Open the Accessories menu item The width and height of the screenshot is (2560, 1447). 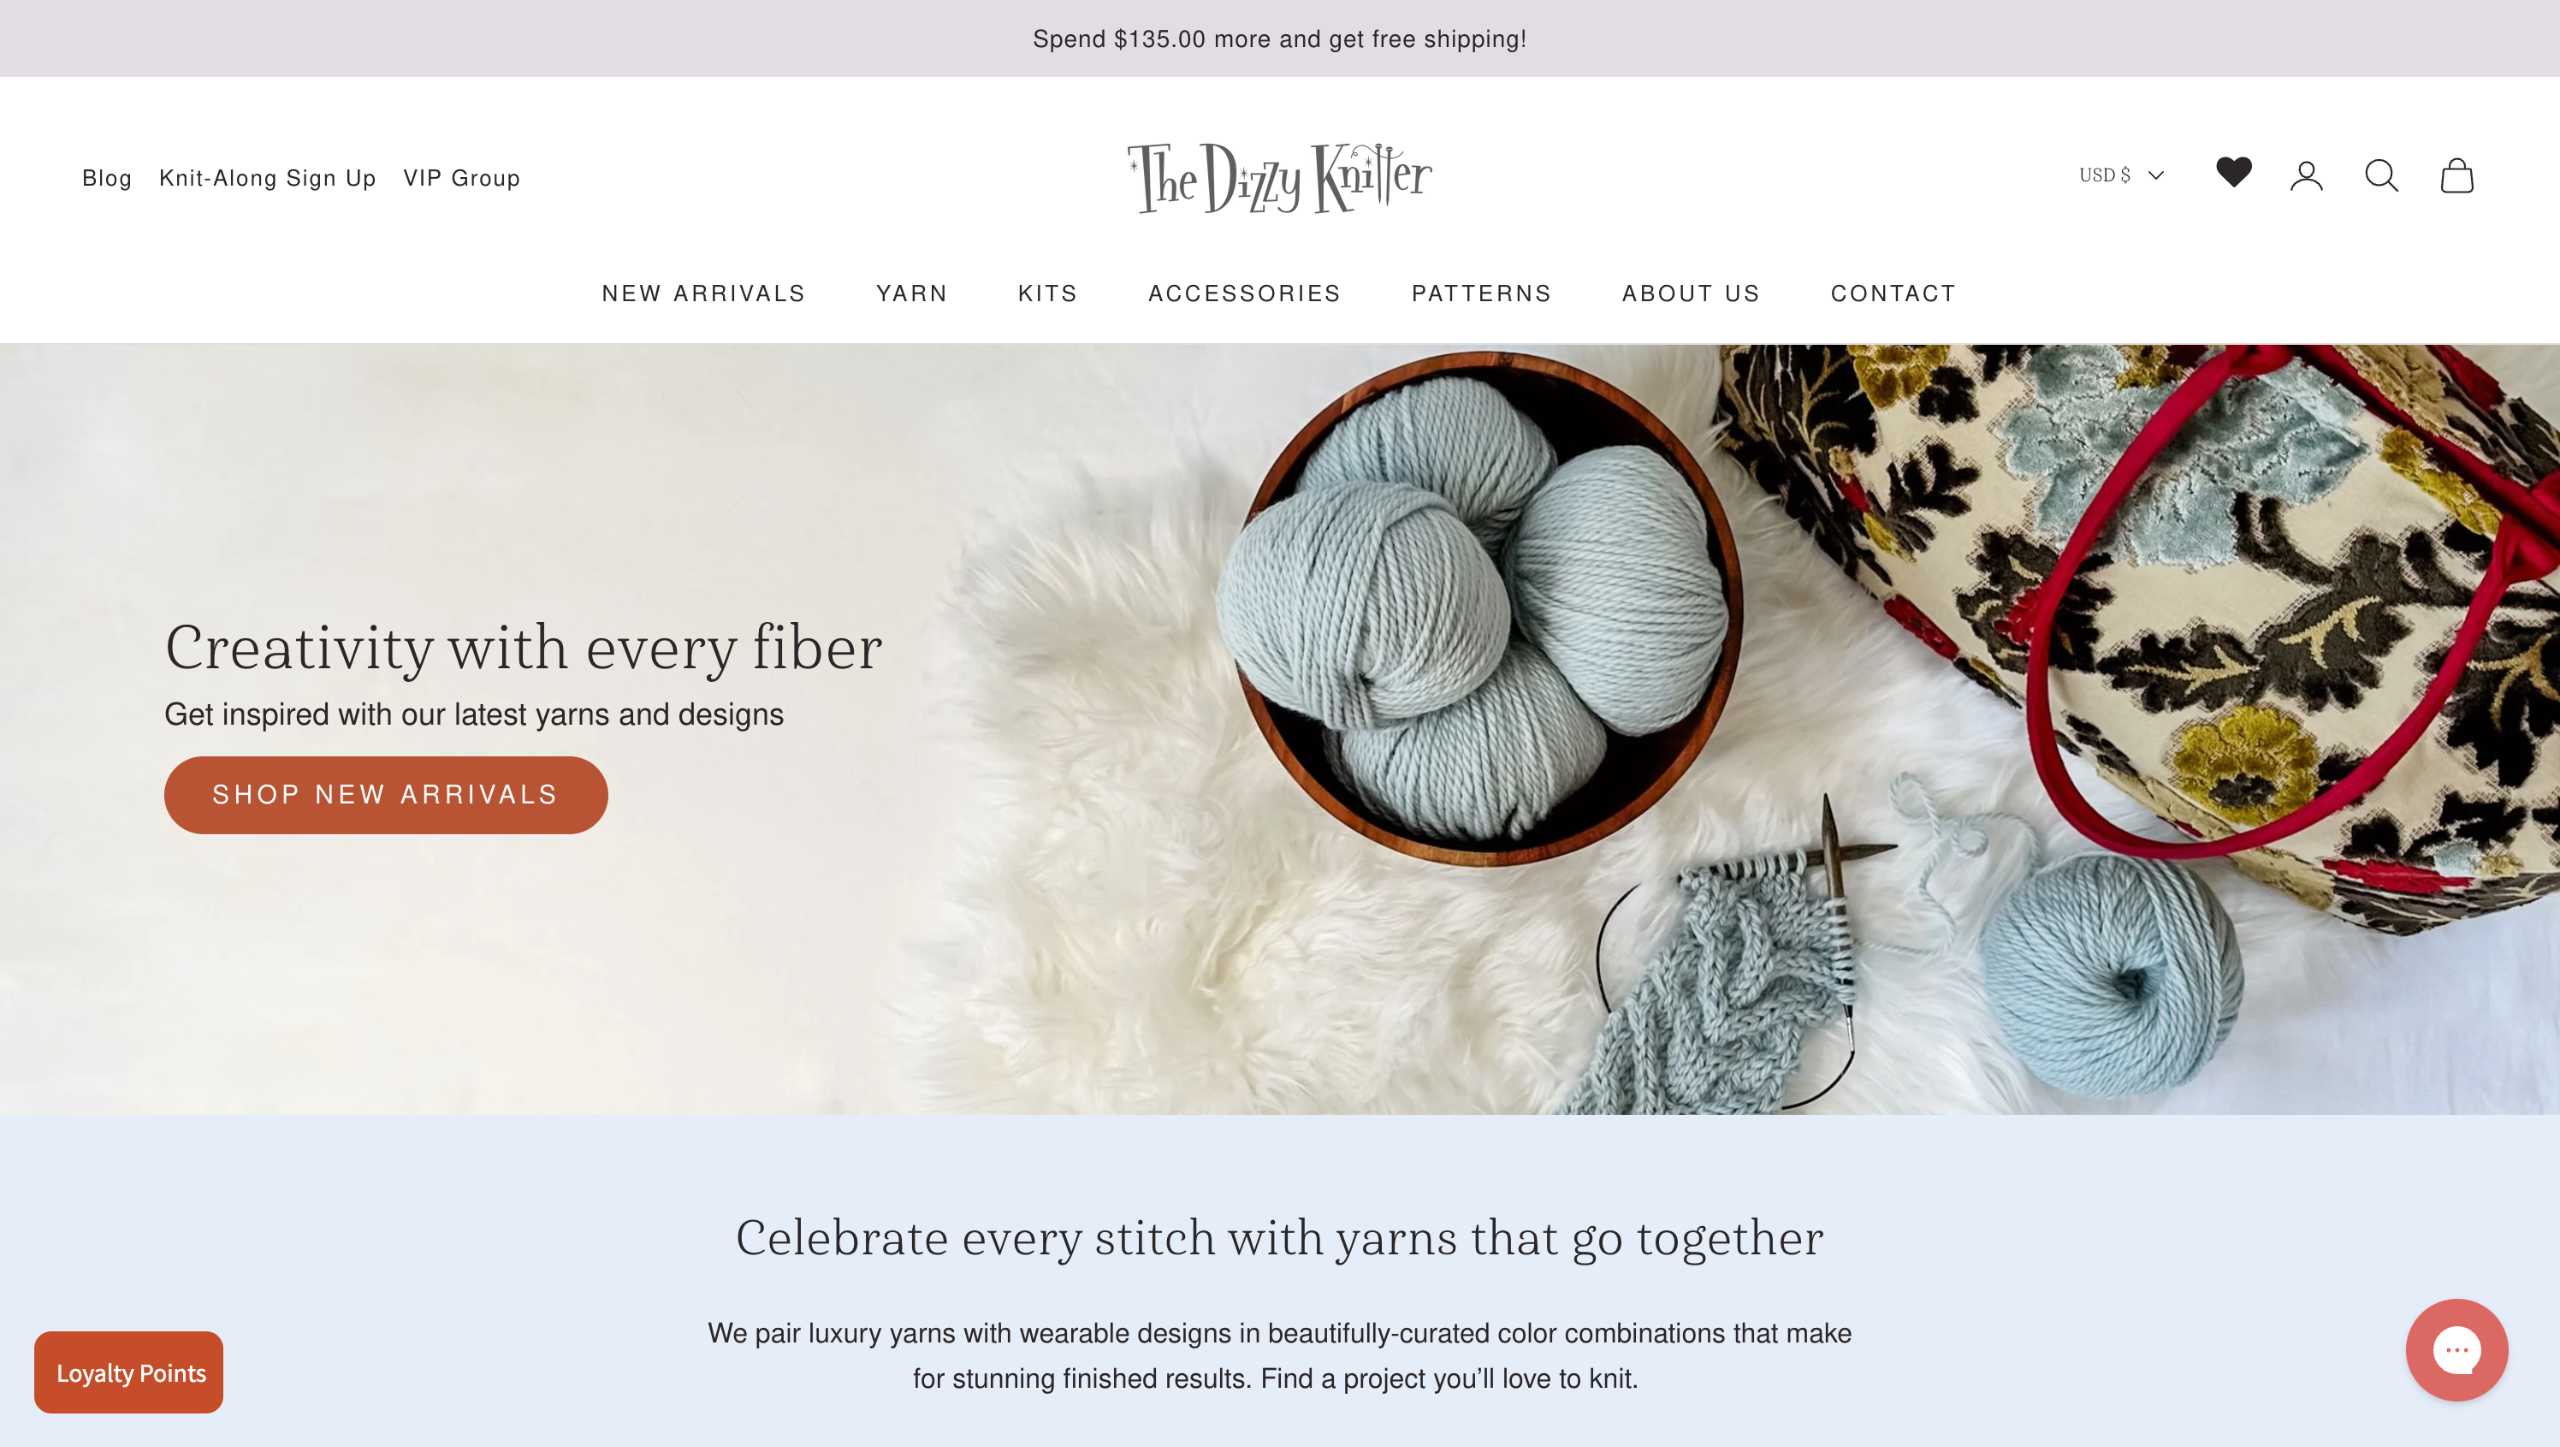(x=1244, y=293)
